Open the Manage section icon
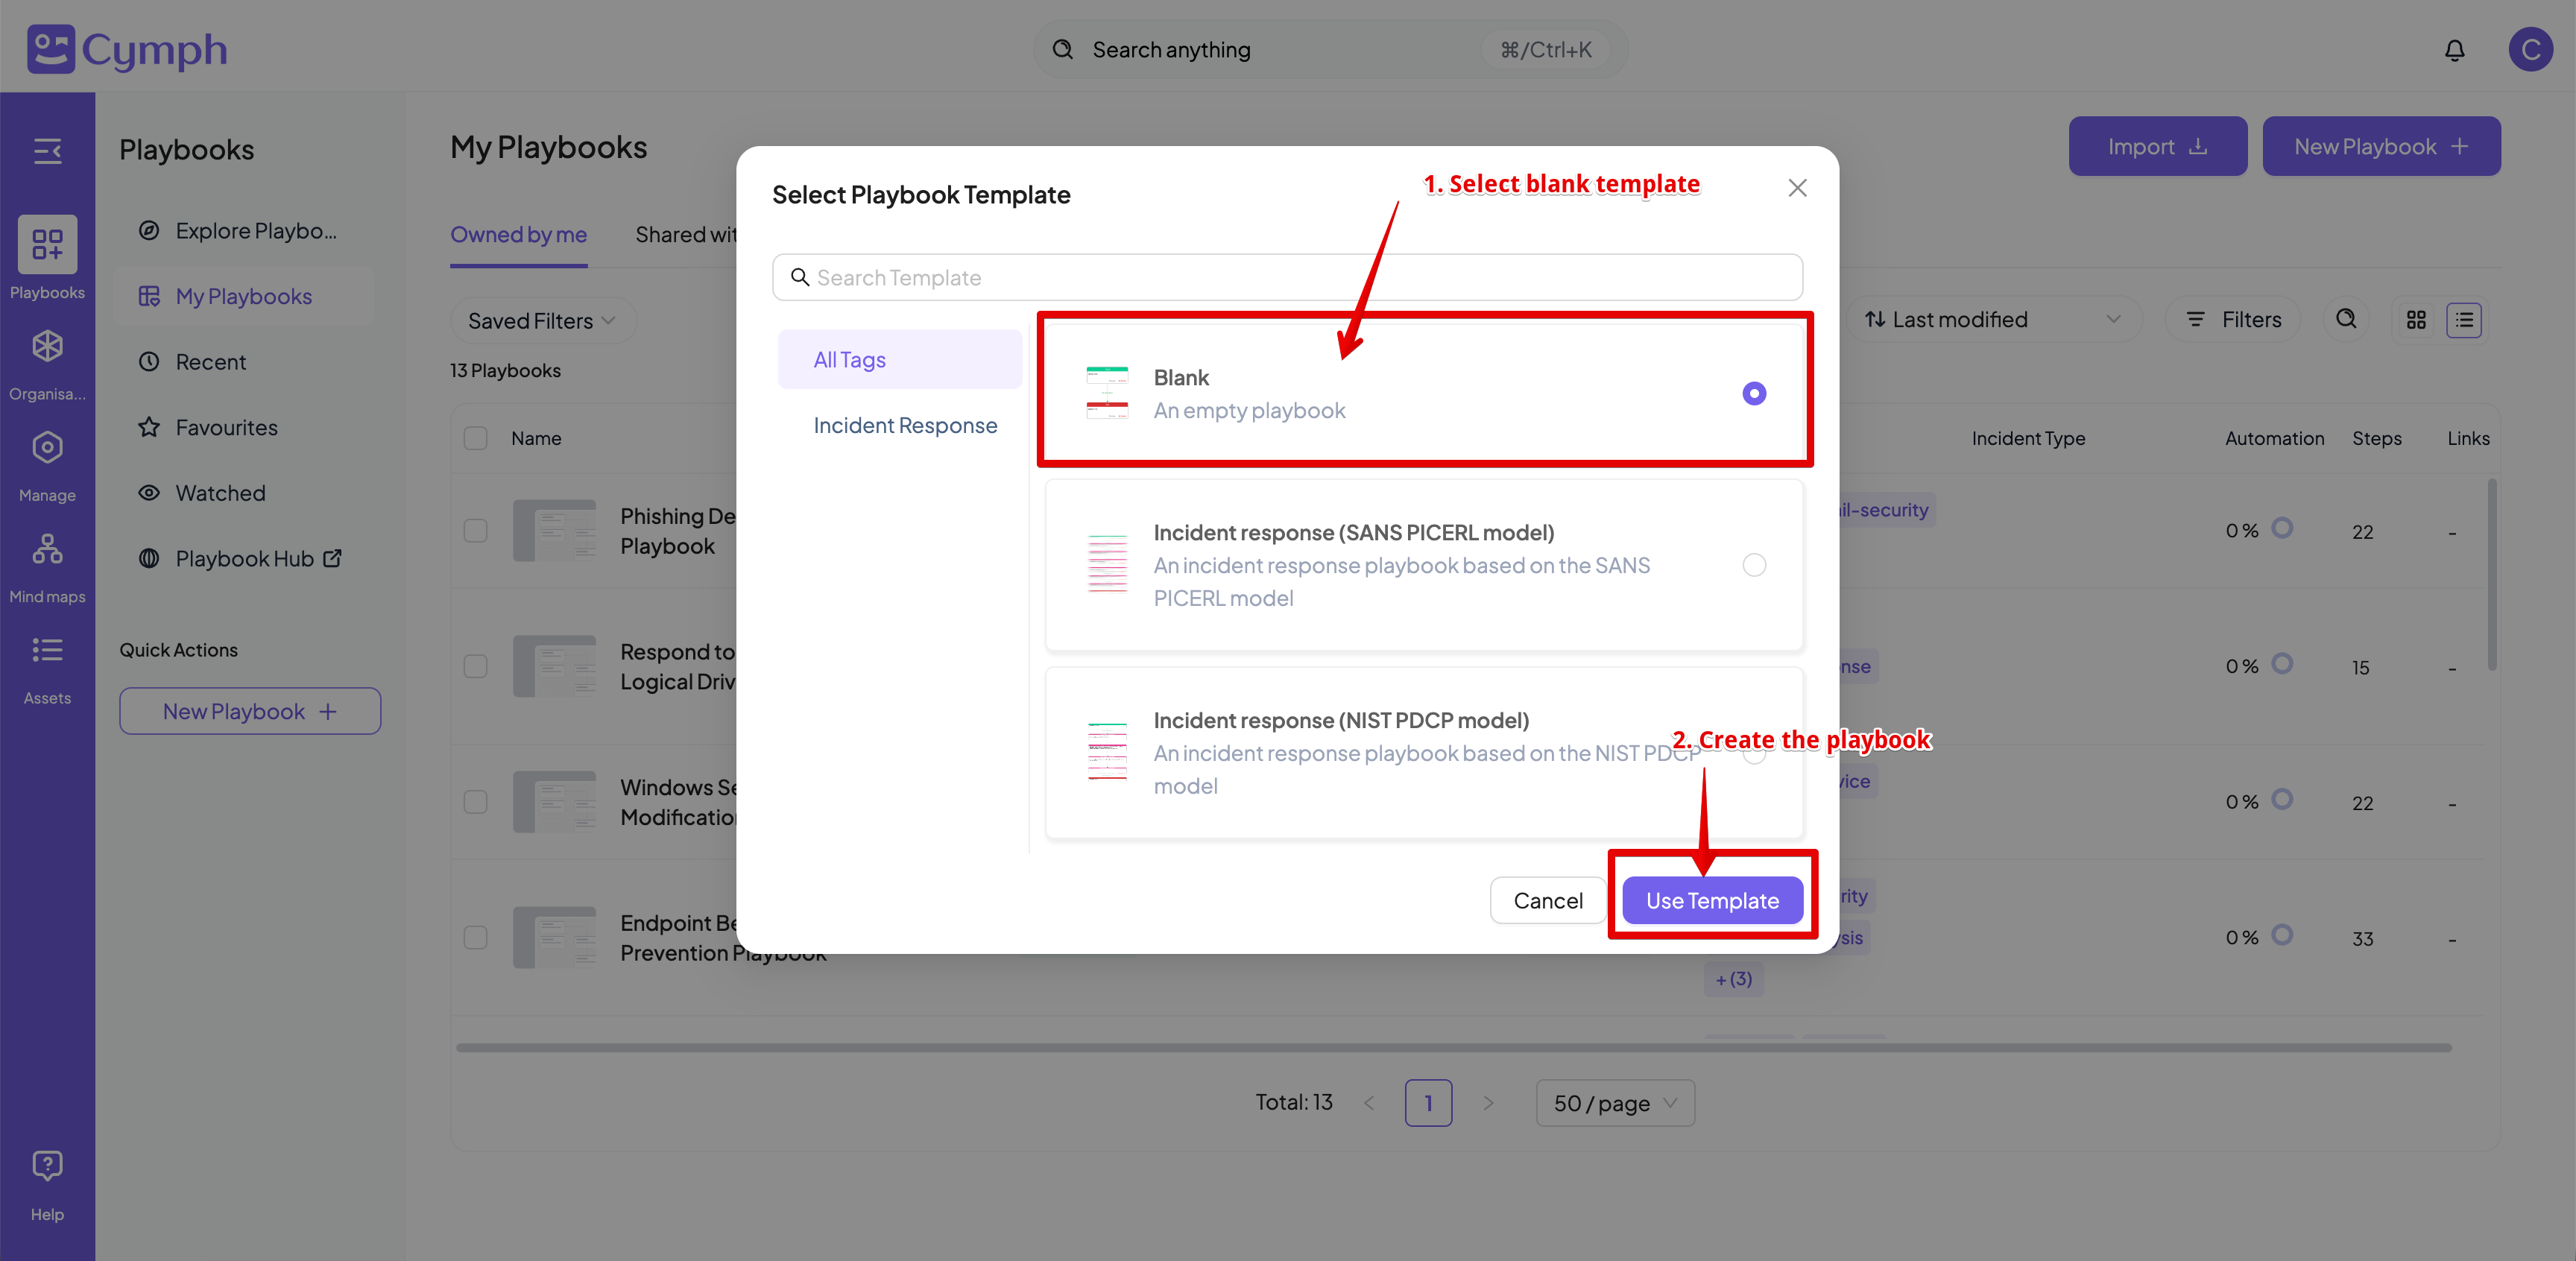 [47, 447]
